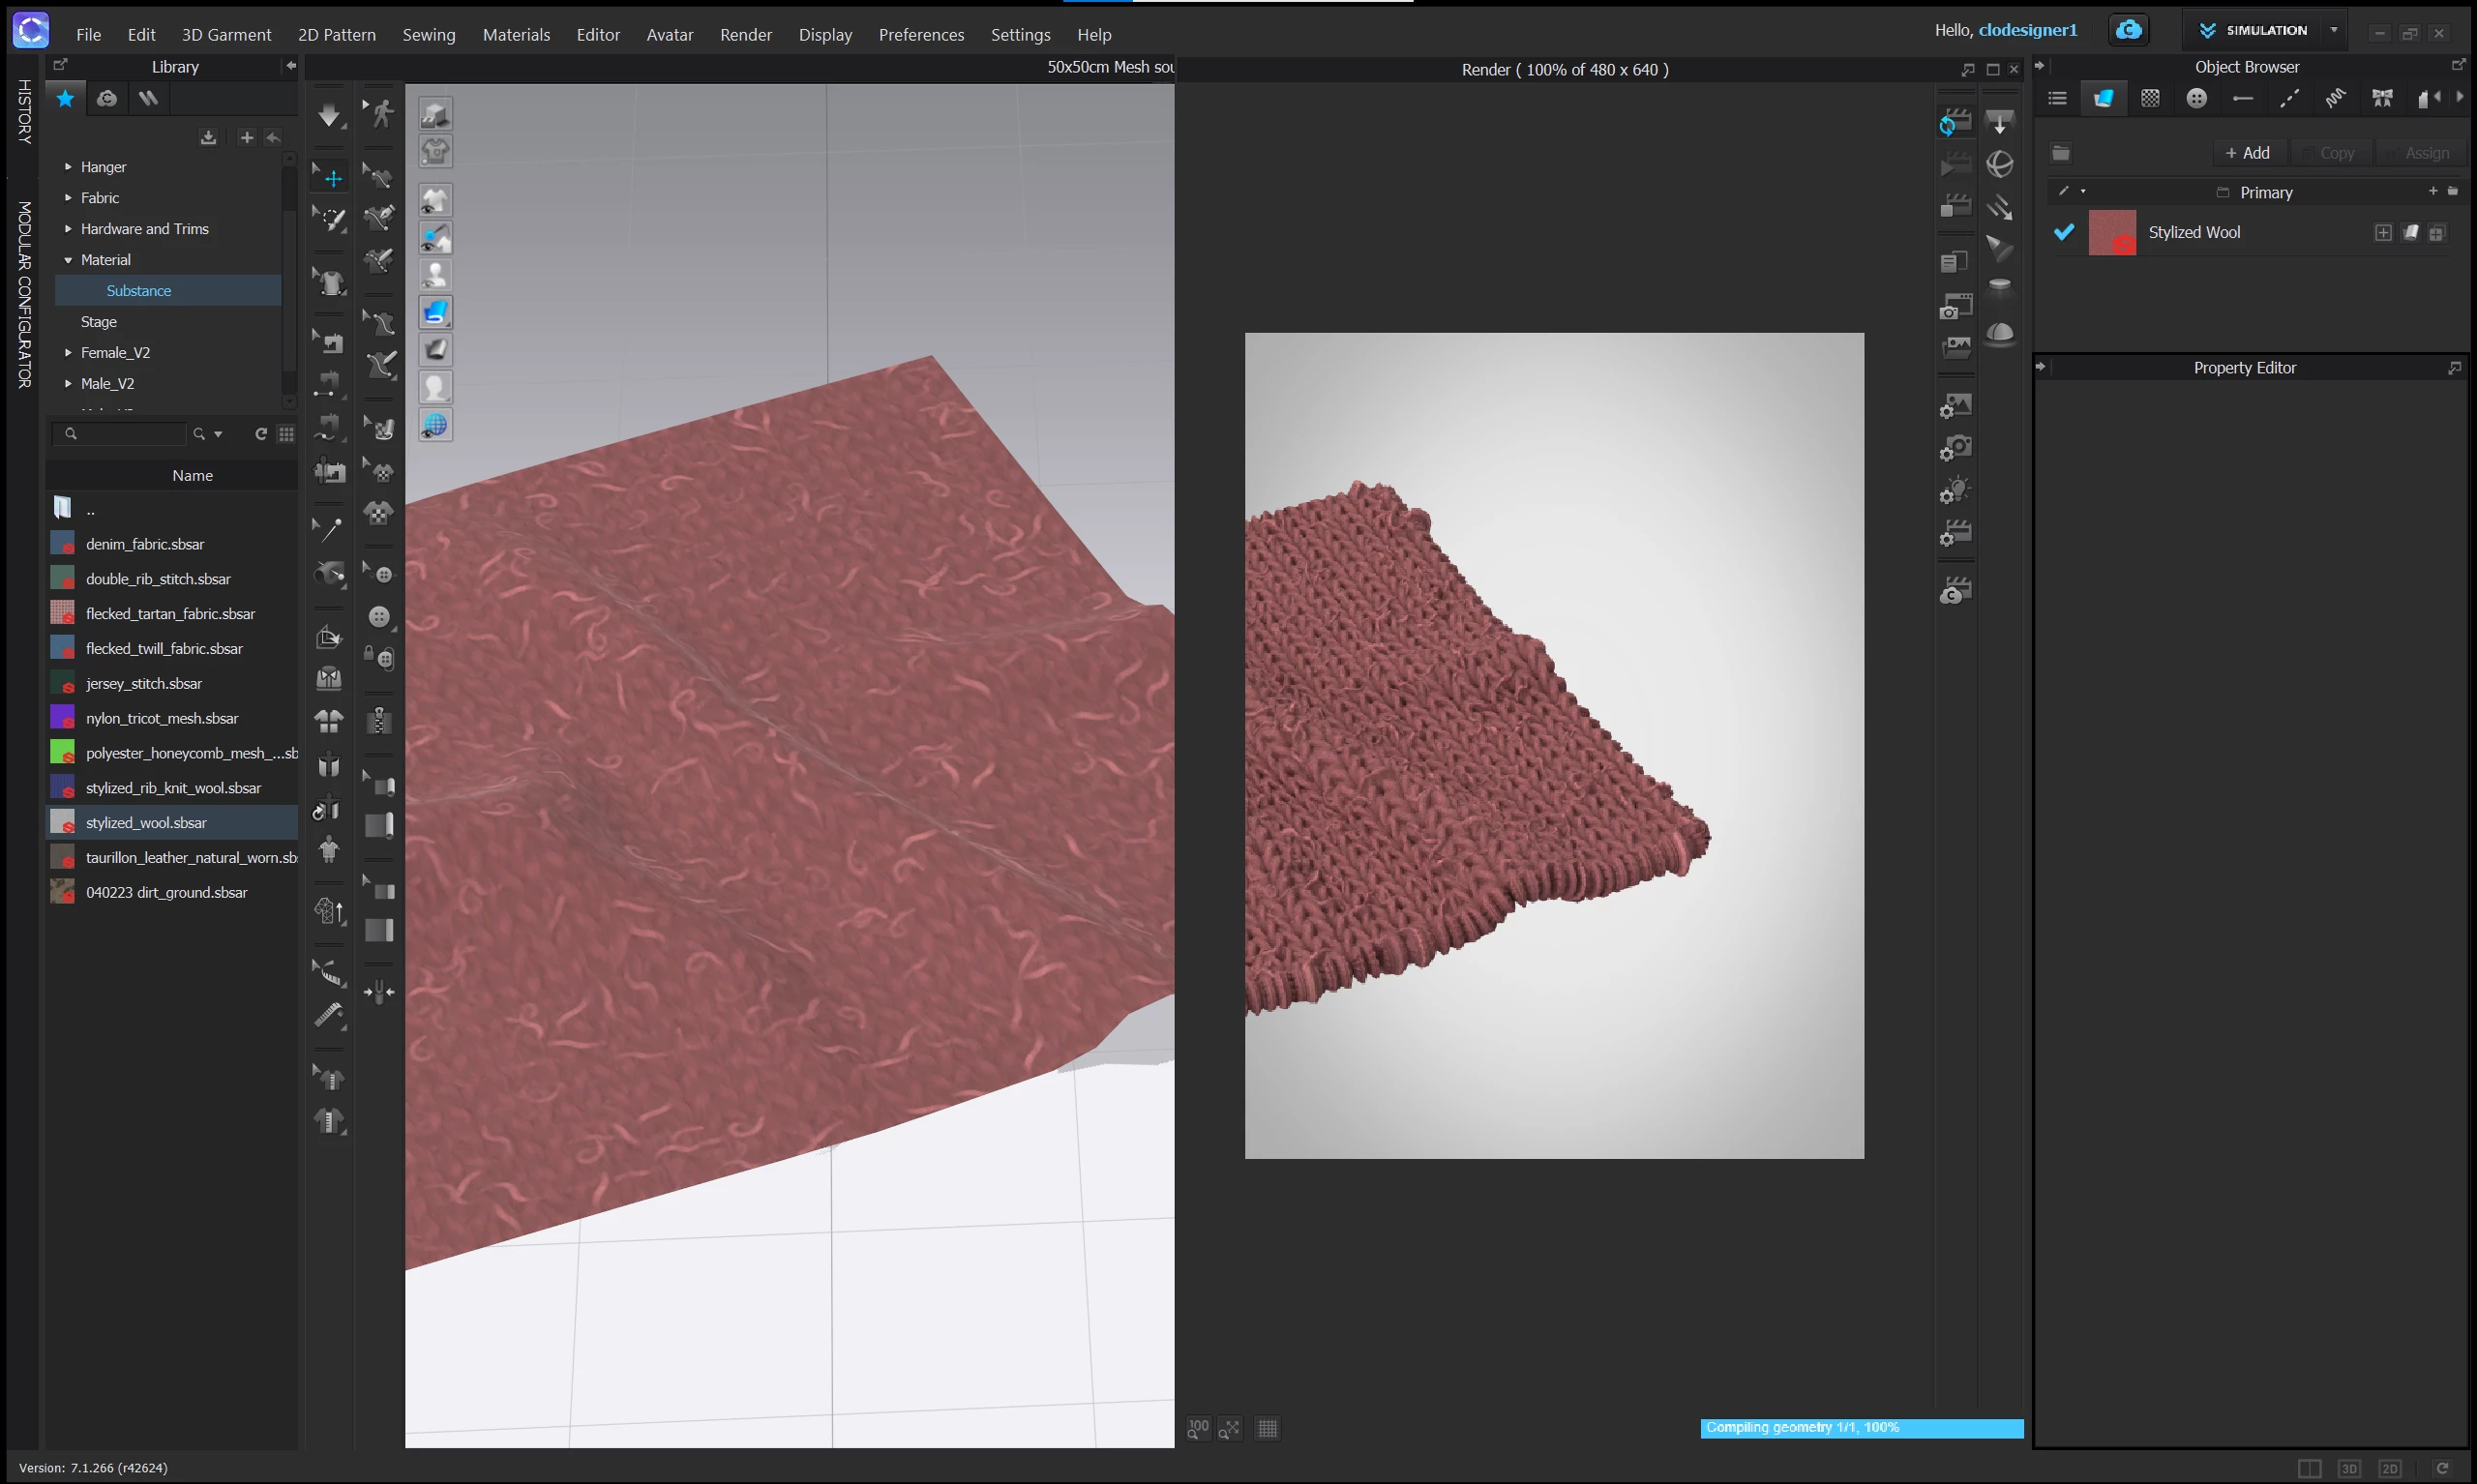2477x1484 pixels.
Task: Toggle textured surface view in the 3D viewport
Action: pos(435,312)
